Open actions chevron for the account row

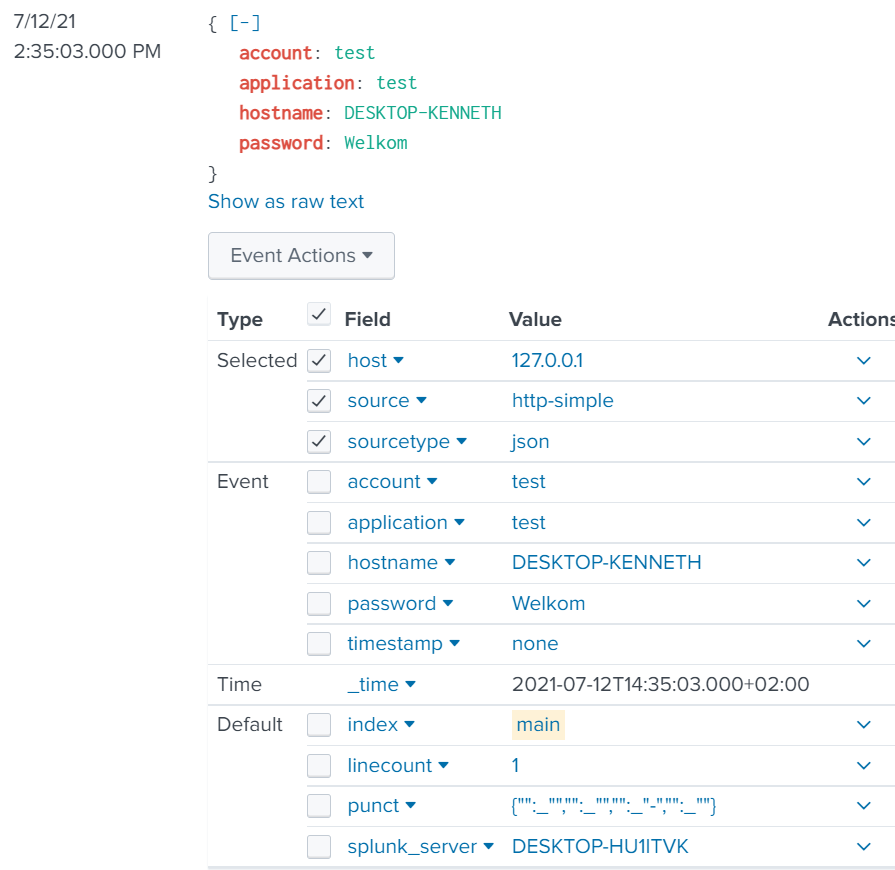coord(864,482)
